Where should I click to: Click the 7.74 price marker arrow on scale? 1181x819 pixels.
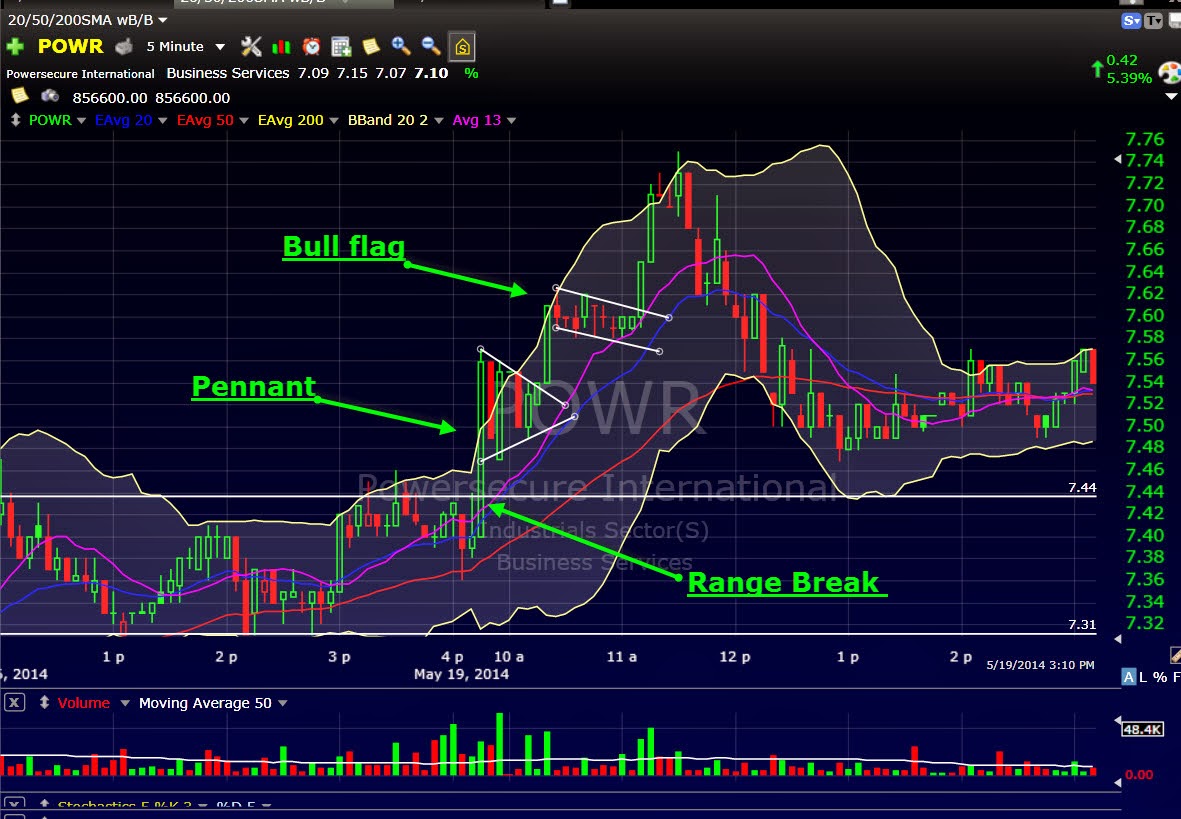pos(1118,160)
